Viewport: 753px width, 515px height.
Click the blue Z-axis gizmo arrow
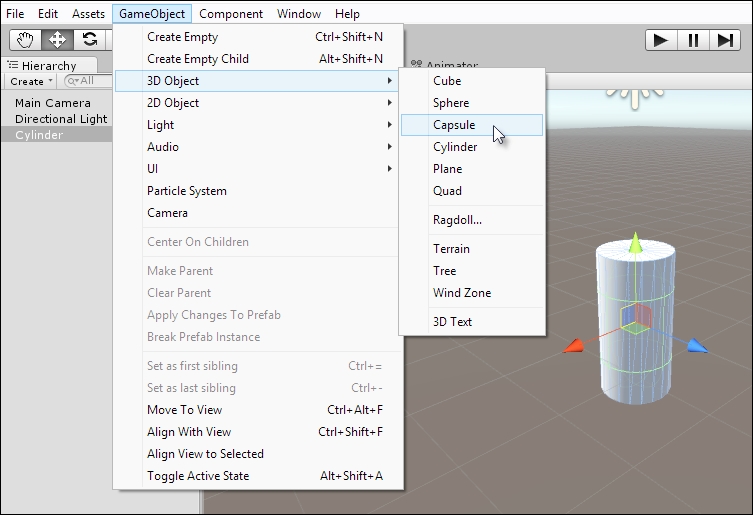[698, 346]
